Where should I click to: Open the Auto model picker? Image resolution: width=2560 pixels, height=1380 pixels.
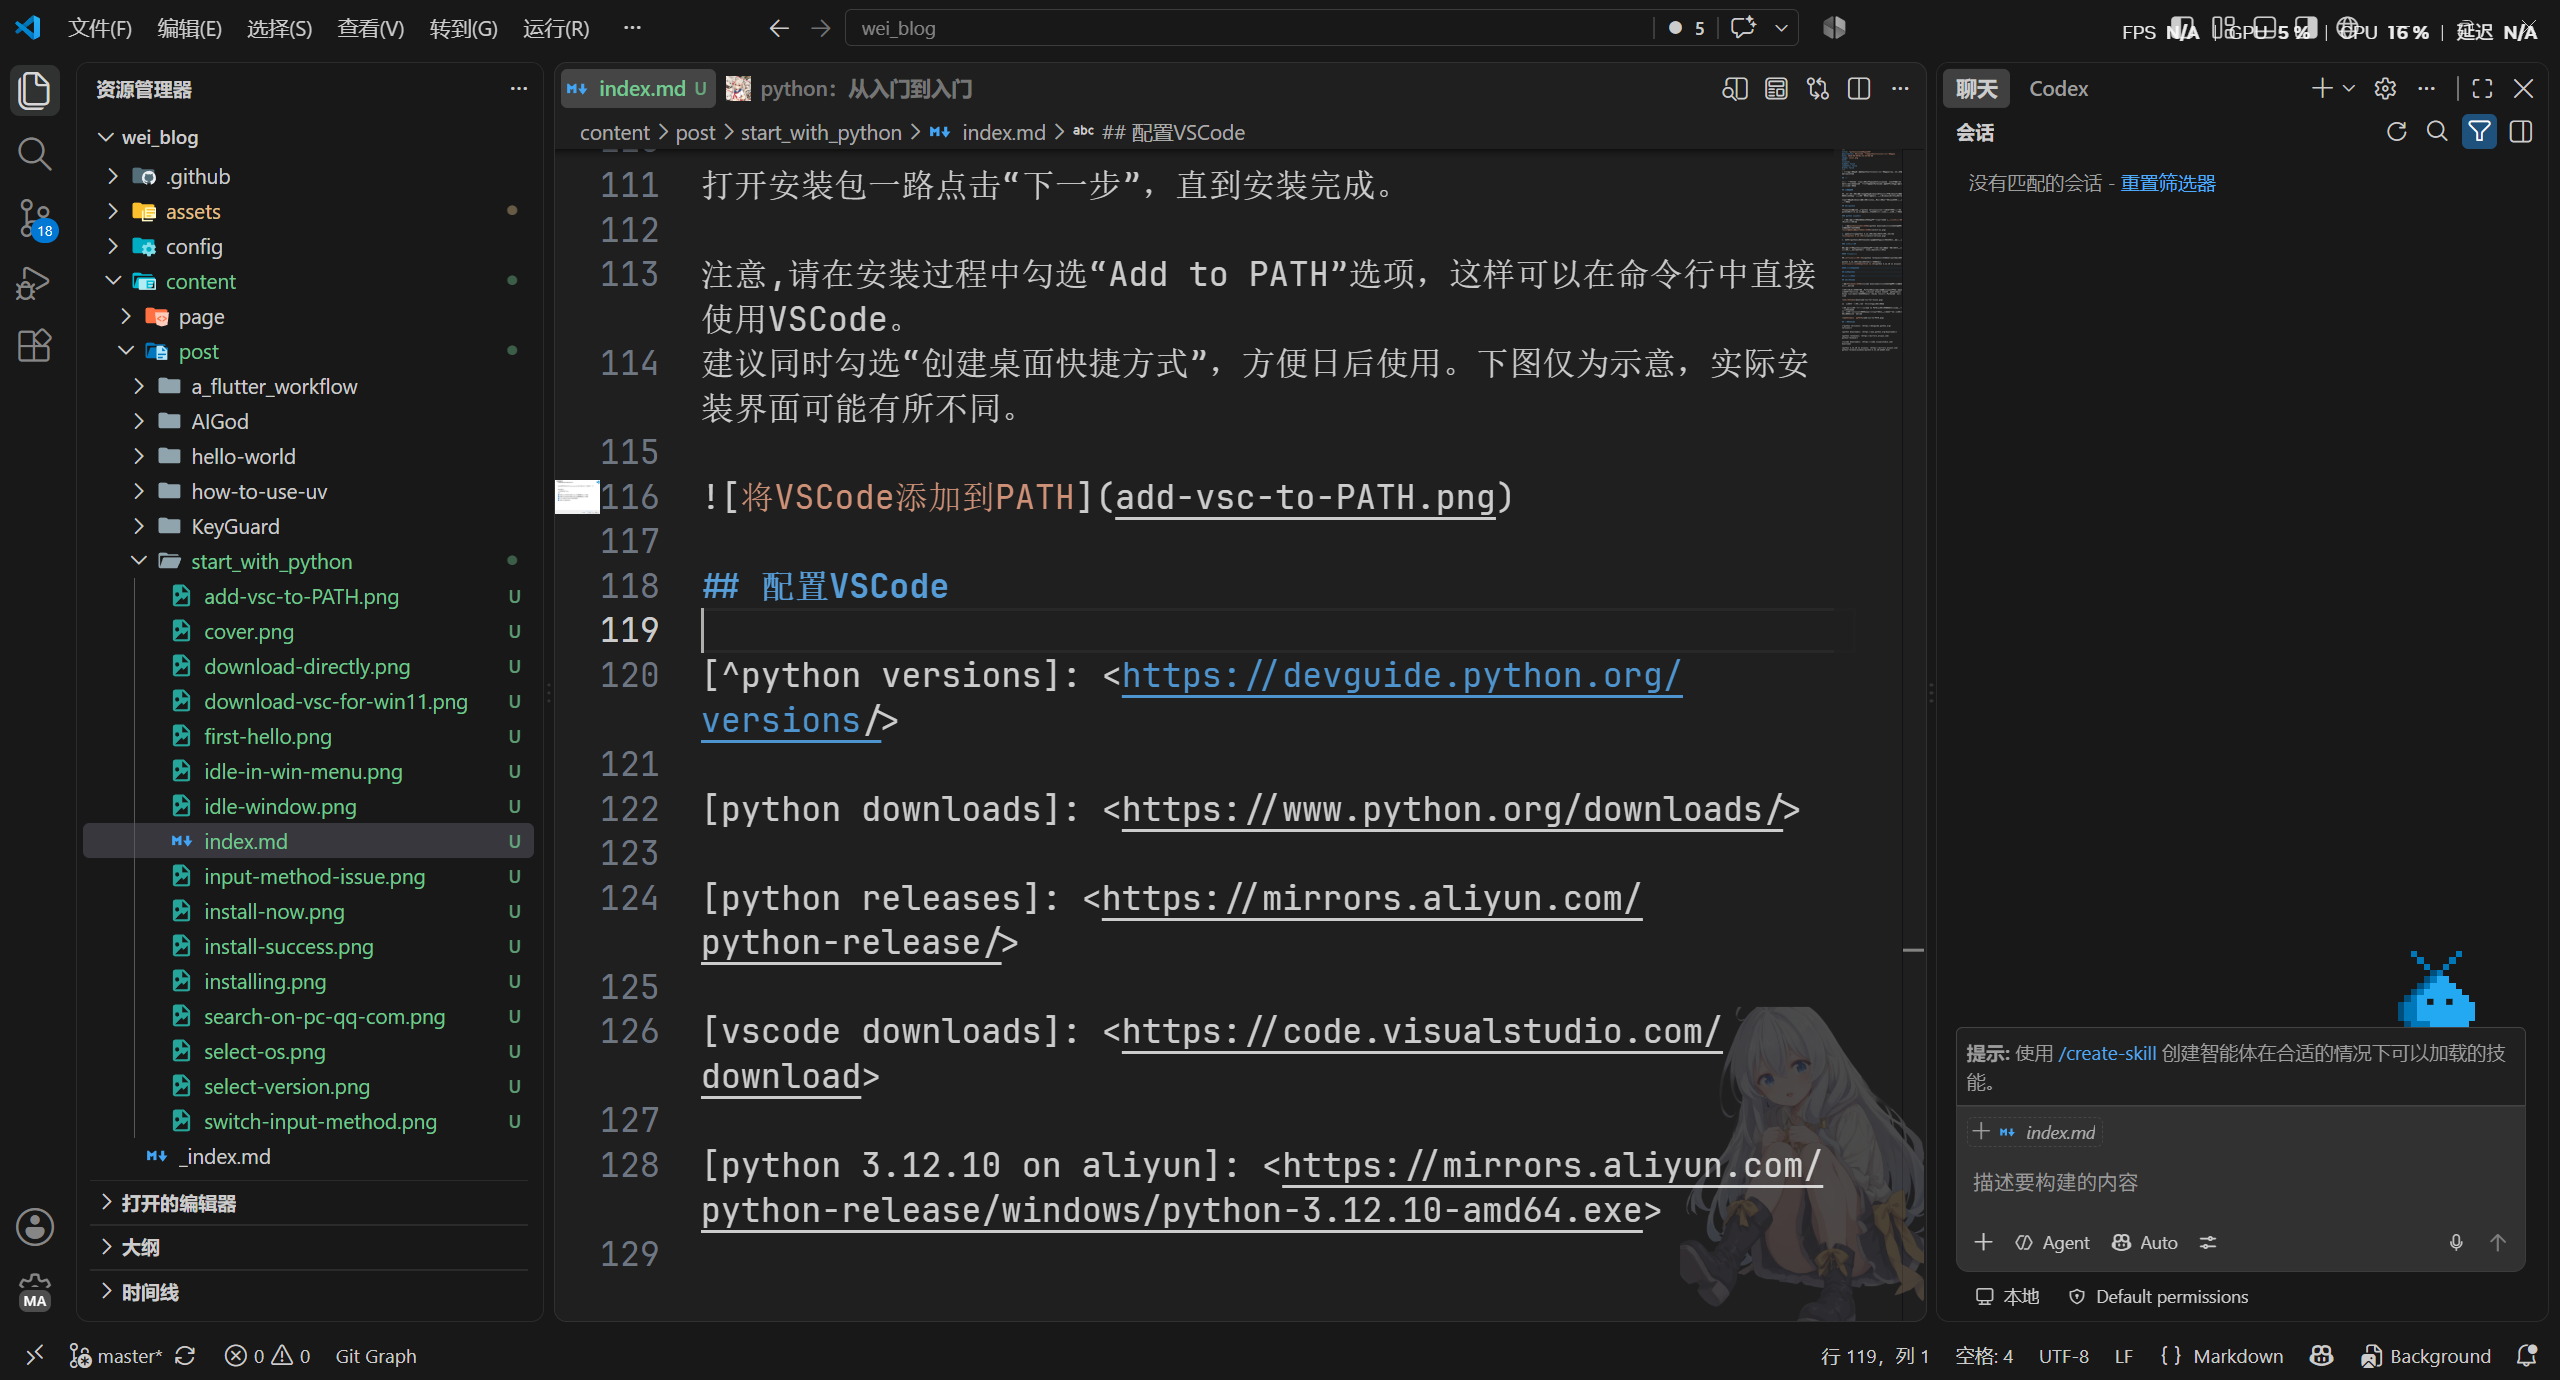[x=2145, y=1242]
